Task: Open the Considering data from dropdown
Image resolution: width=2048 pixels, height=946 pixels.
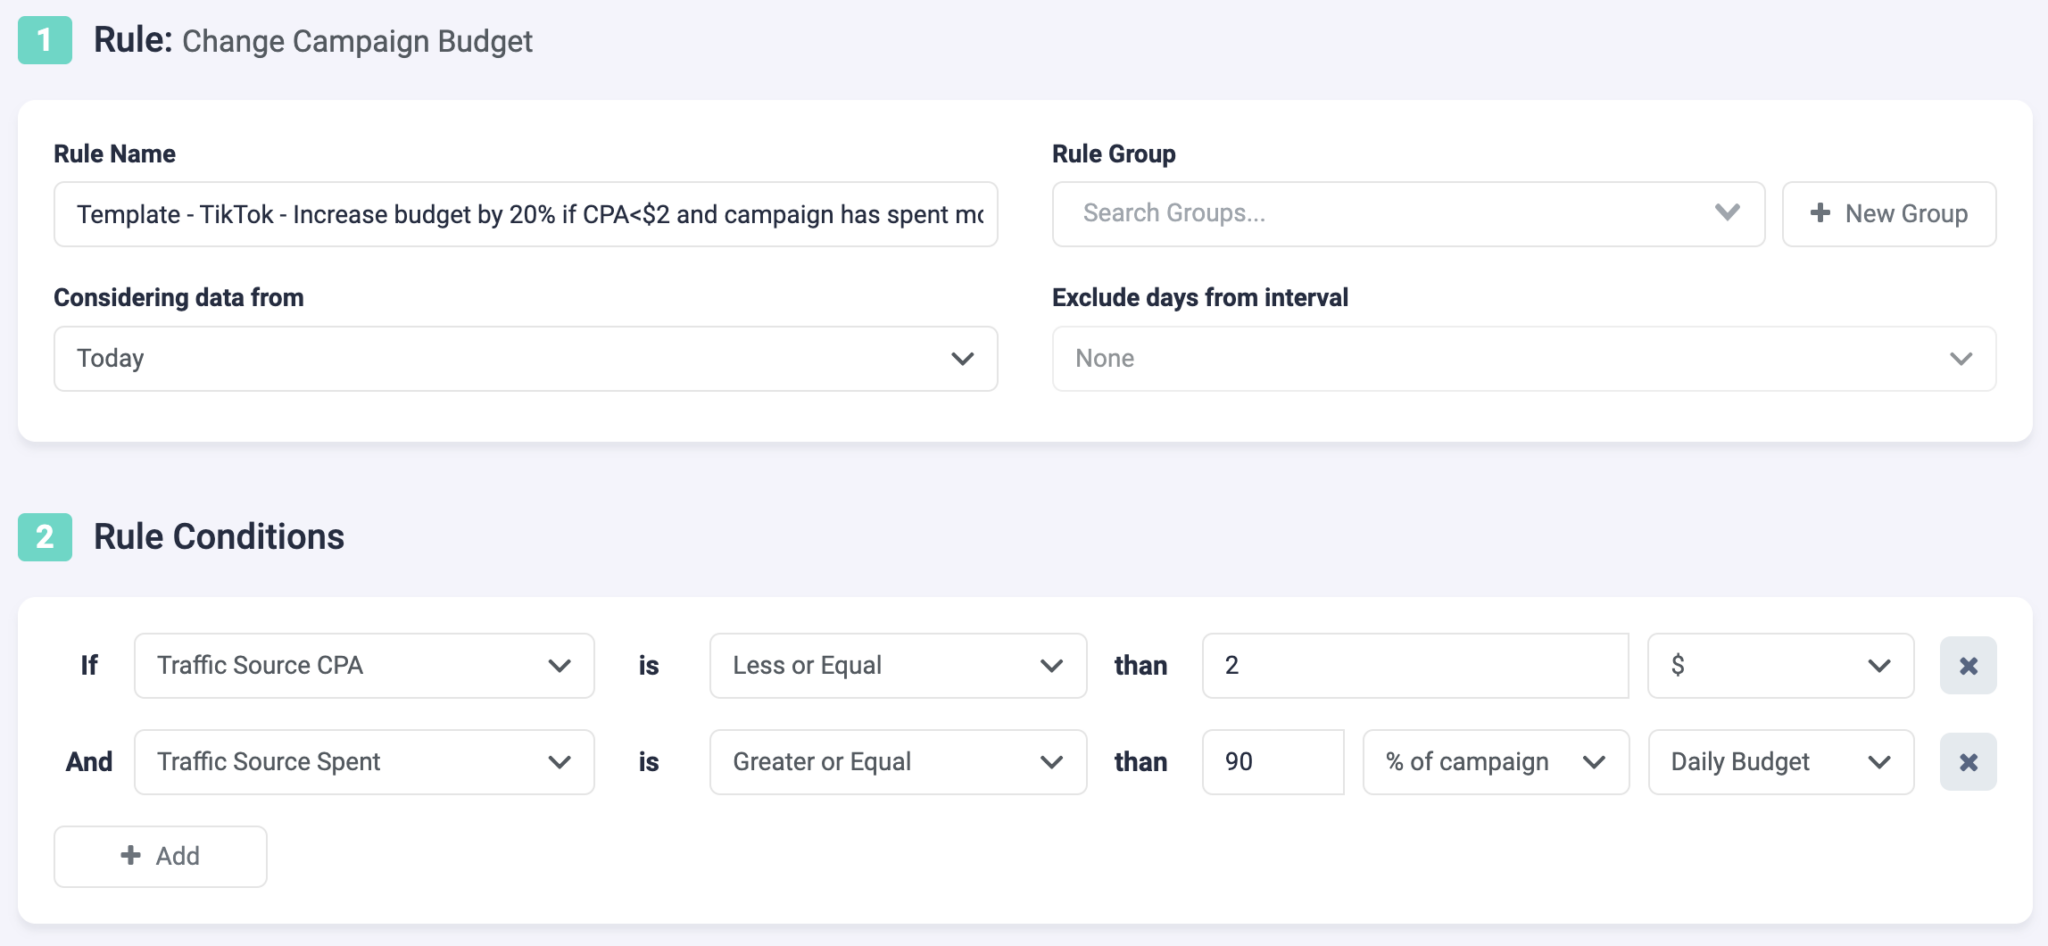Action: click(x=525, y=358)
